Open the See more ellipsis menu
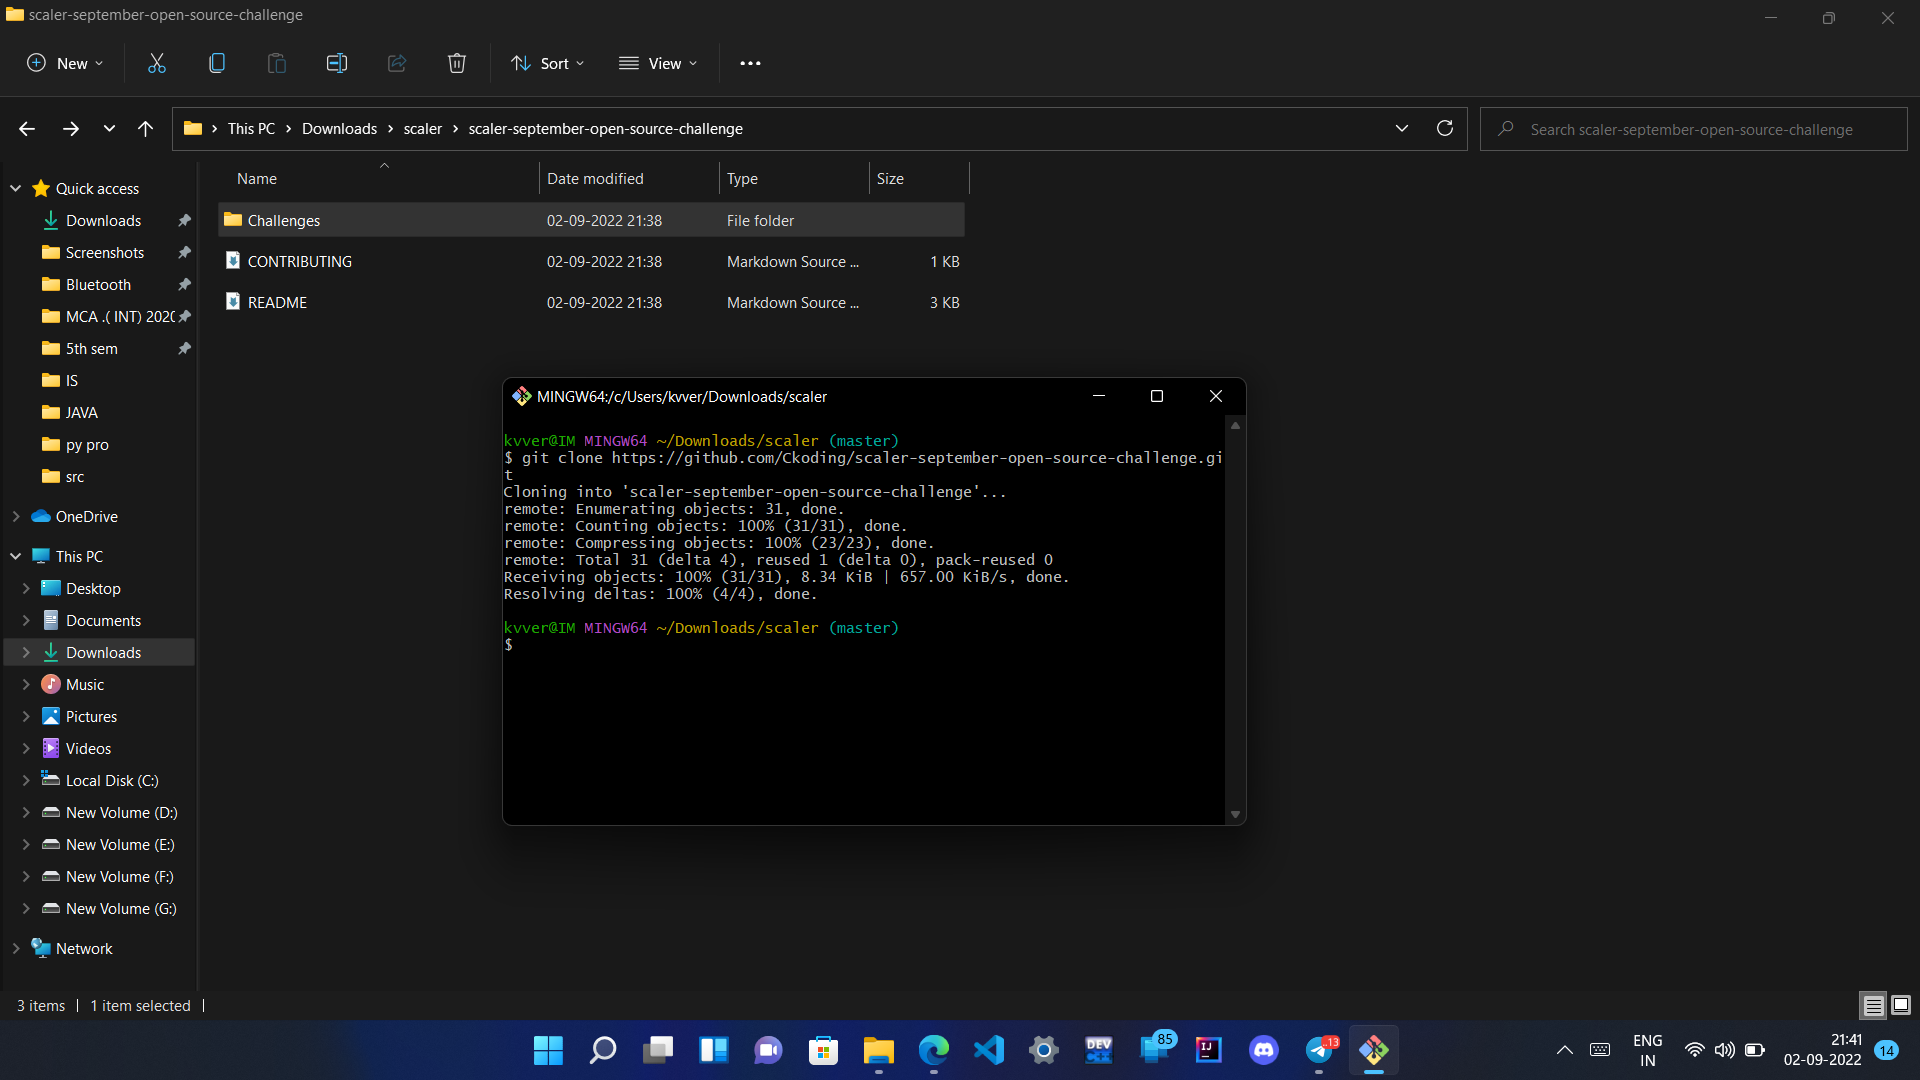1920x1080 pixels. (x=750, y=62)
